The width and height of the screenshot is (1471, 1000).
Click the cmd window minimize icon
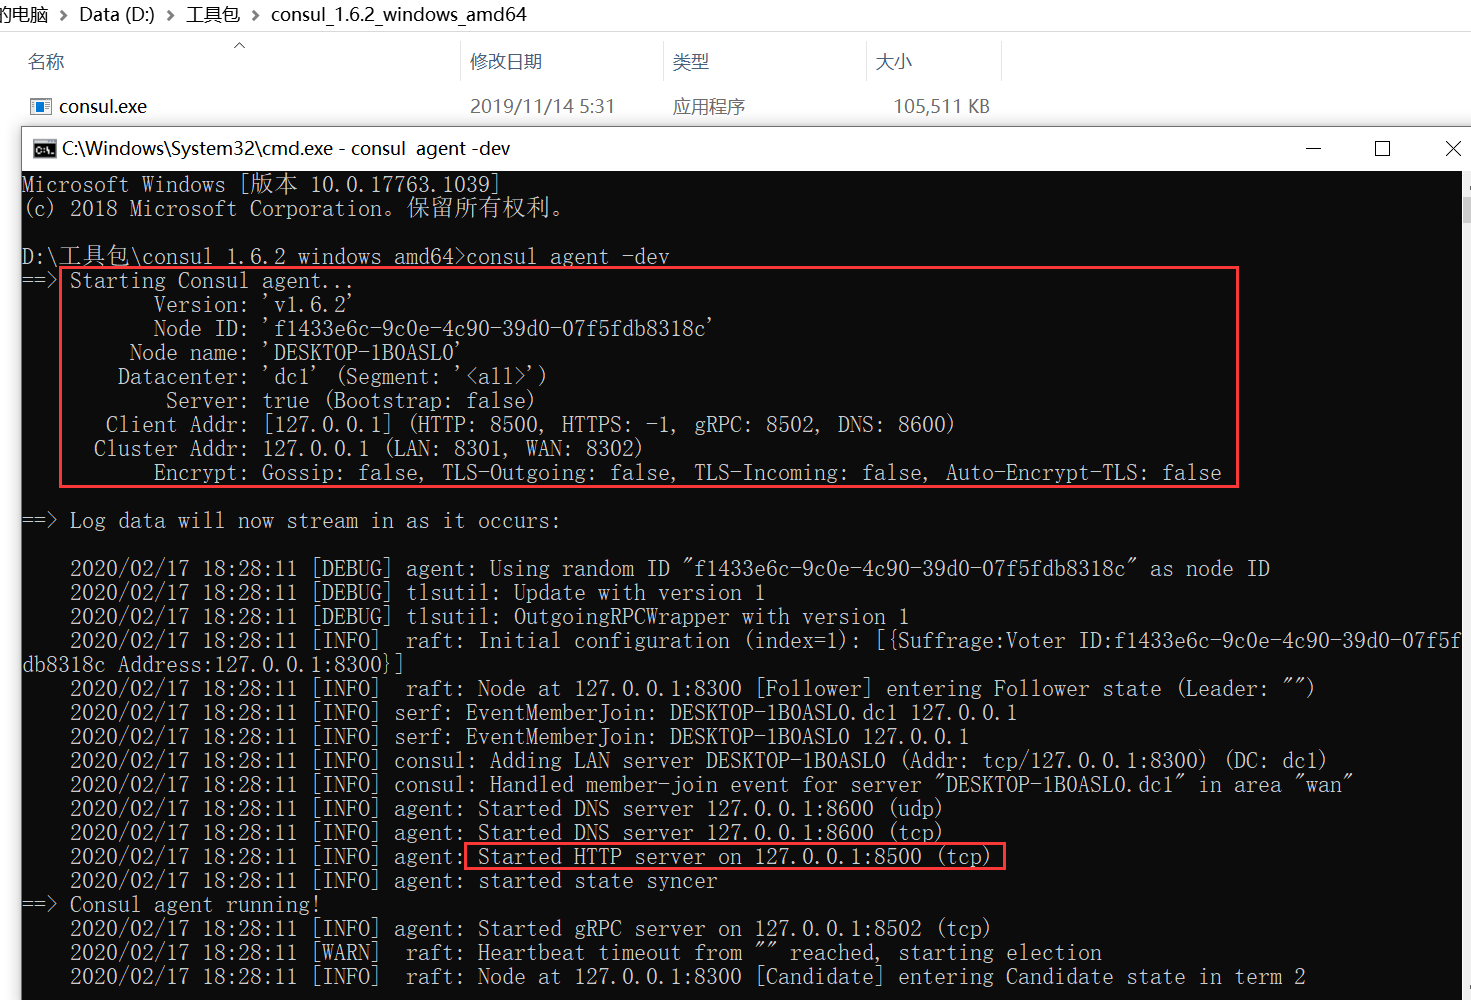pos(1312,148)
